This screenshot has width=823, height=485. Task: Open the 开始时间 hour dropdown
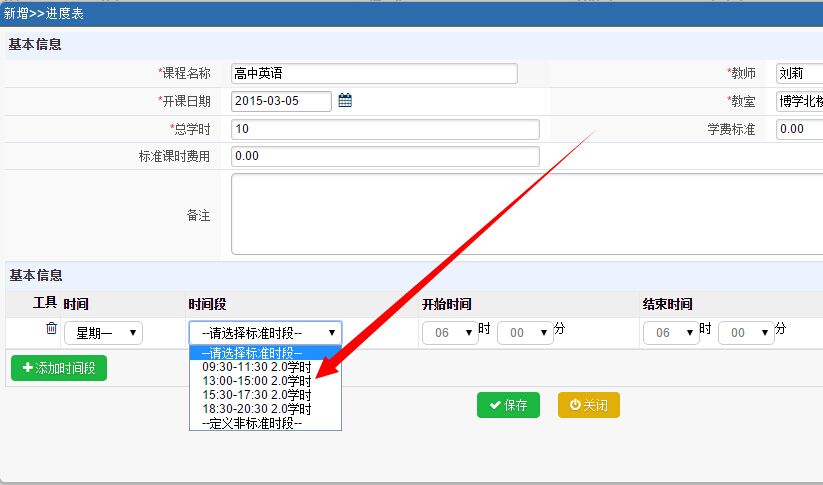(450, 333)
